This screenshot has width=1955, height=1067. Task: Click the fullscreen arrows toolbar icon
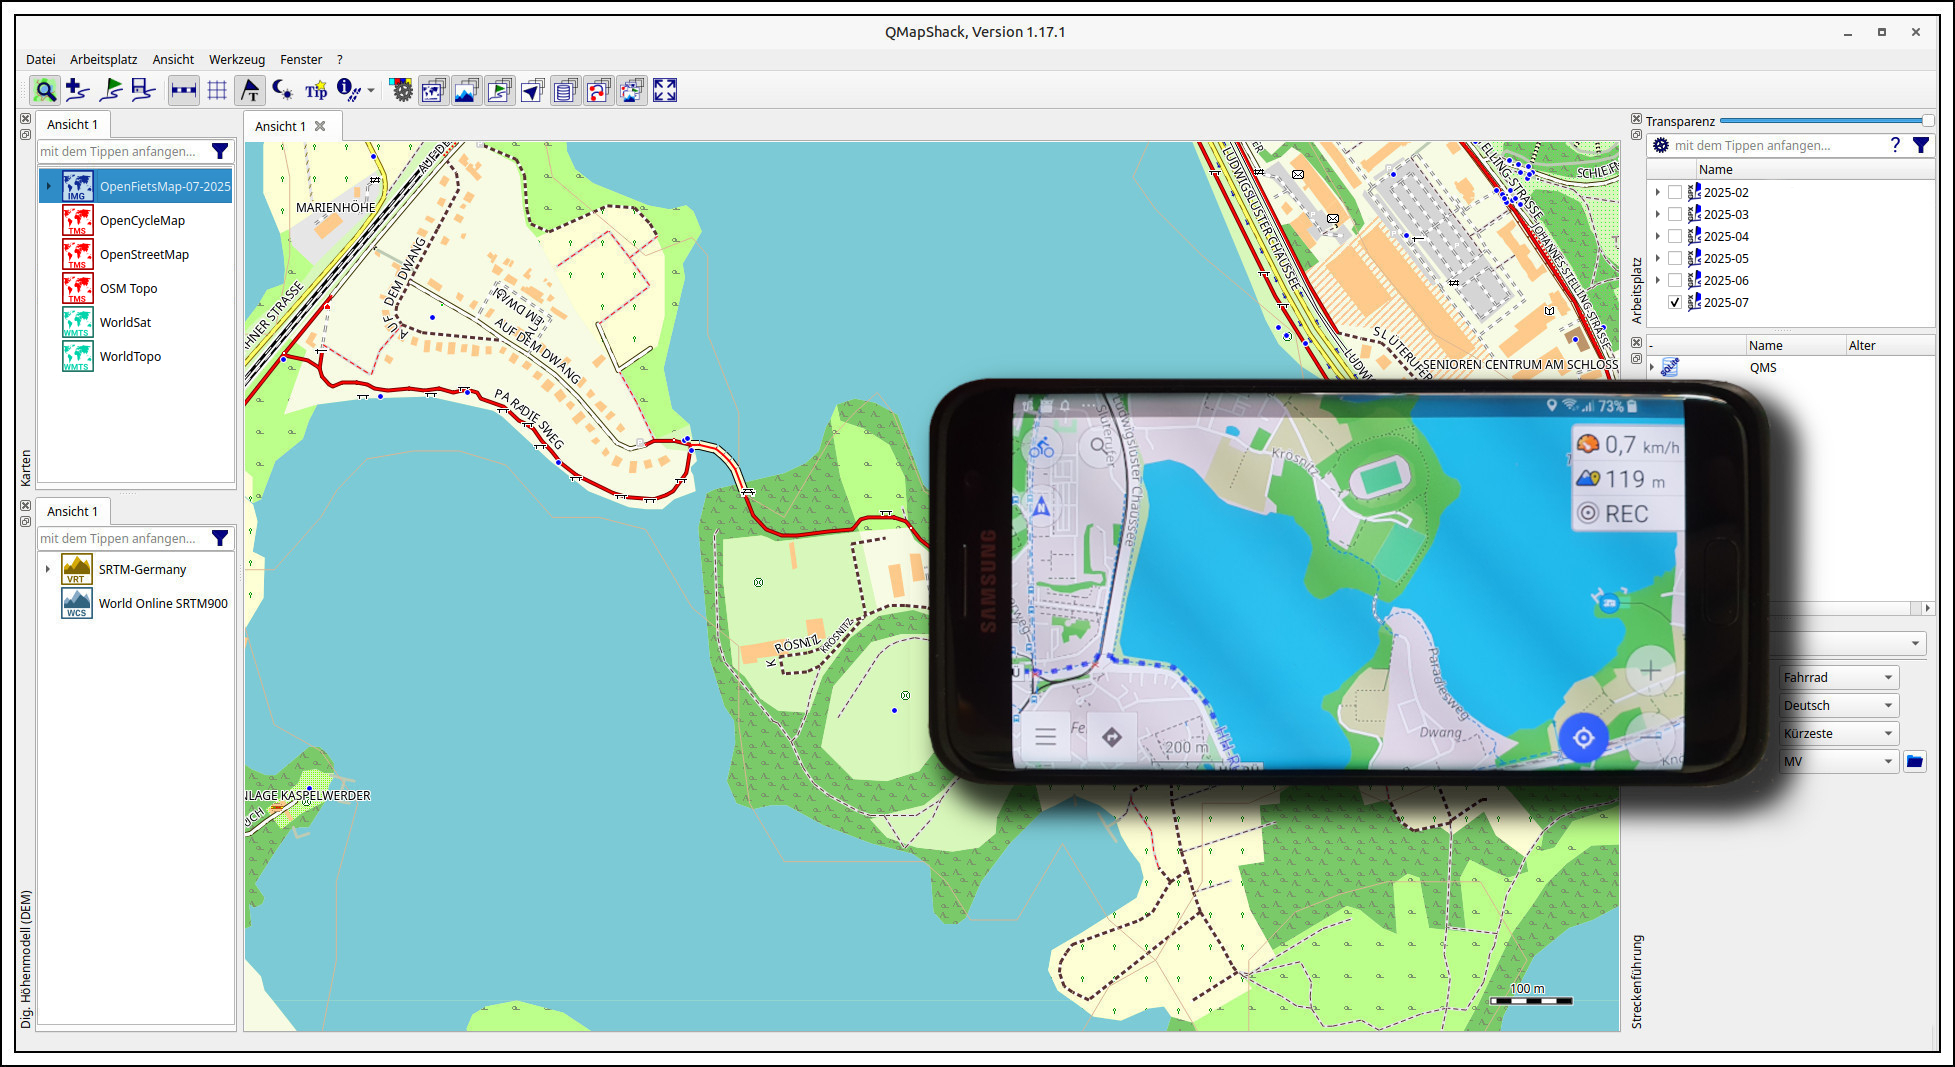pos(665,91)
